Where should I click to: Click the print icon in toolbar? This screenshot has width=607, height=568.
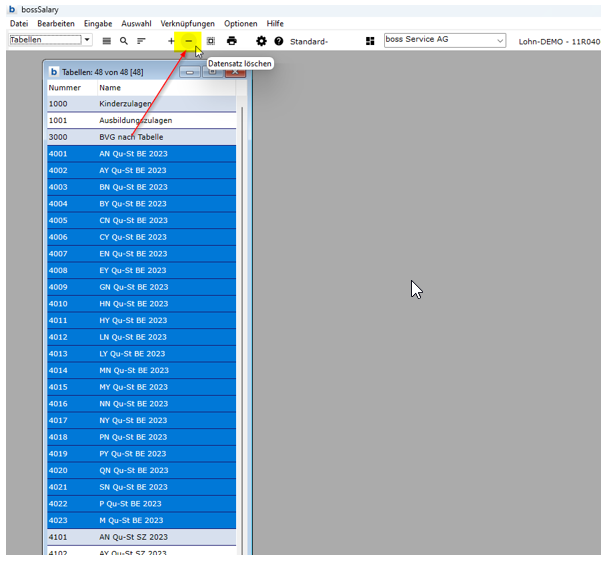point(232,41)
